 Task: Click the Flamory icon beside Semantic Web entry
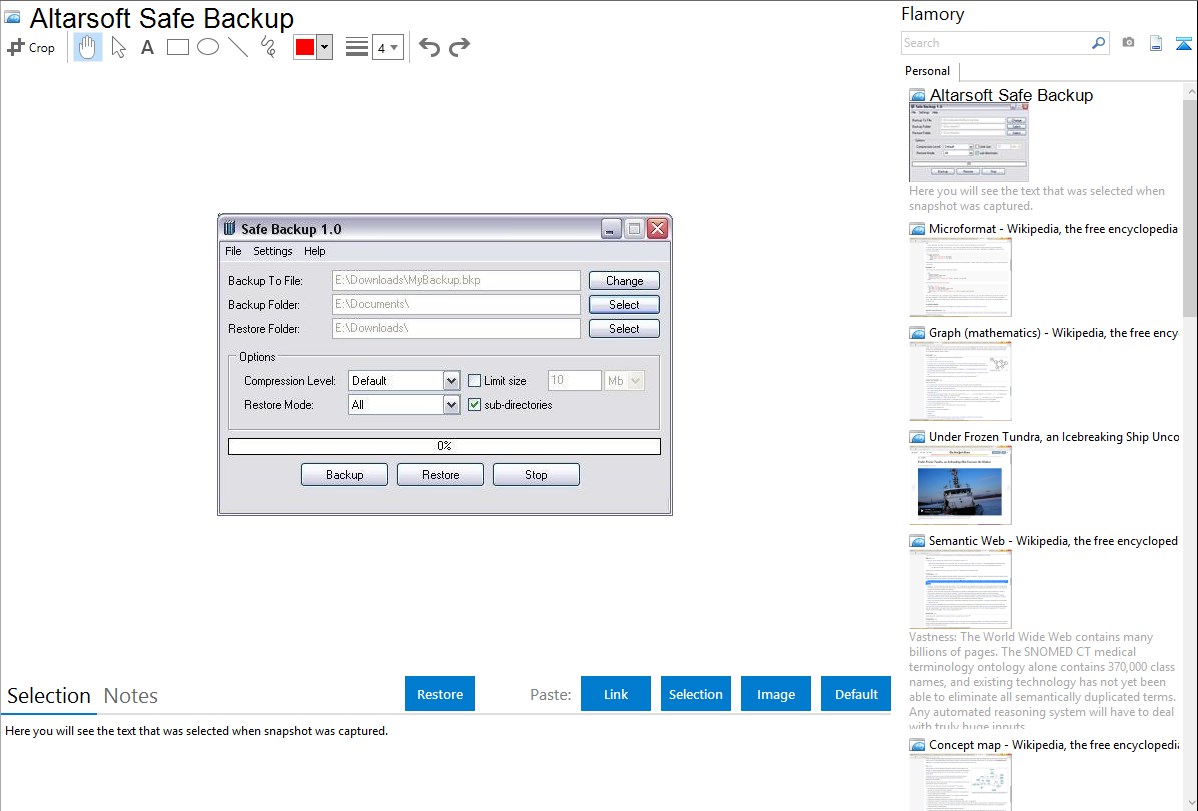918,541
